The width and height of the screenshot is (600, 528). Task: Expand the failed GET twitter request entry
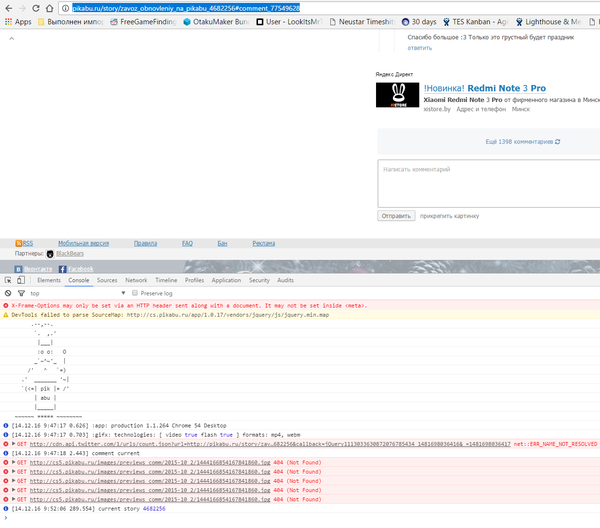coord(6,443)
